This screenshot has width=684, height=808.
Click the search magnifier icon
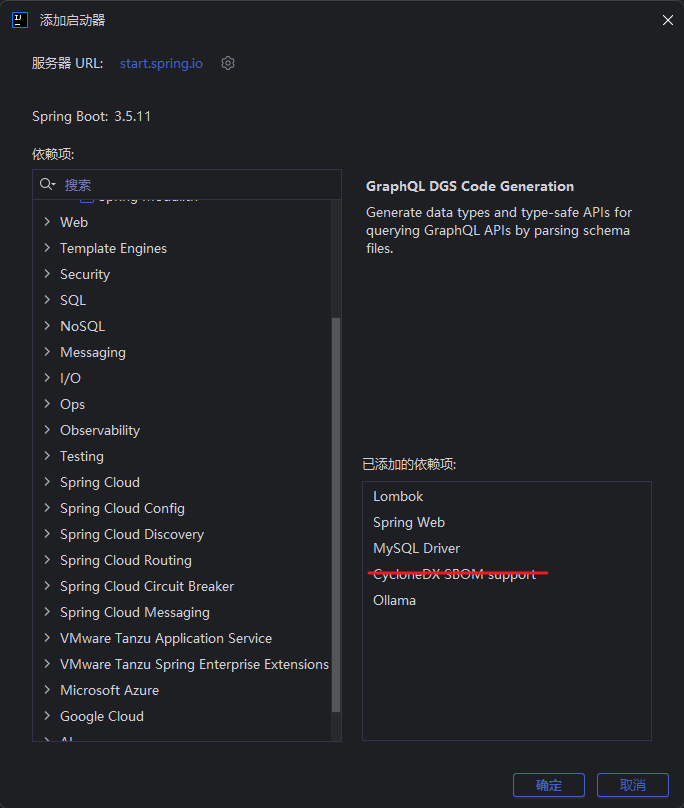[46, 184]
